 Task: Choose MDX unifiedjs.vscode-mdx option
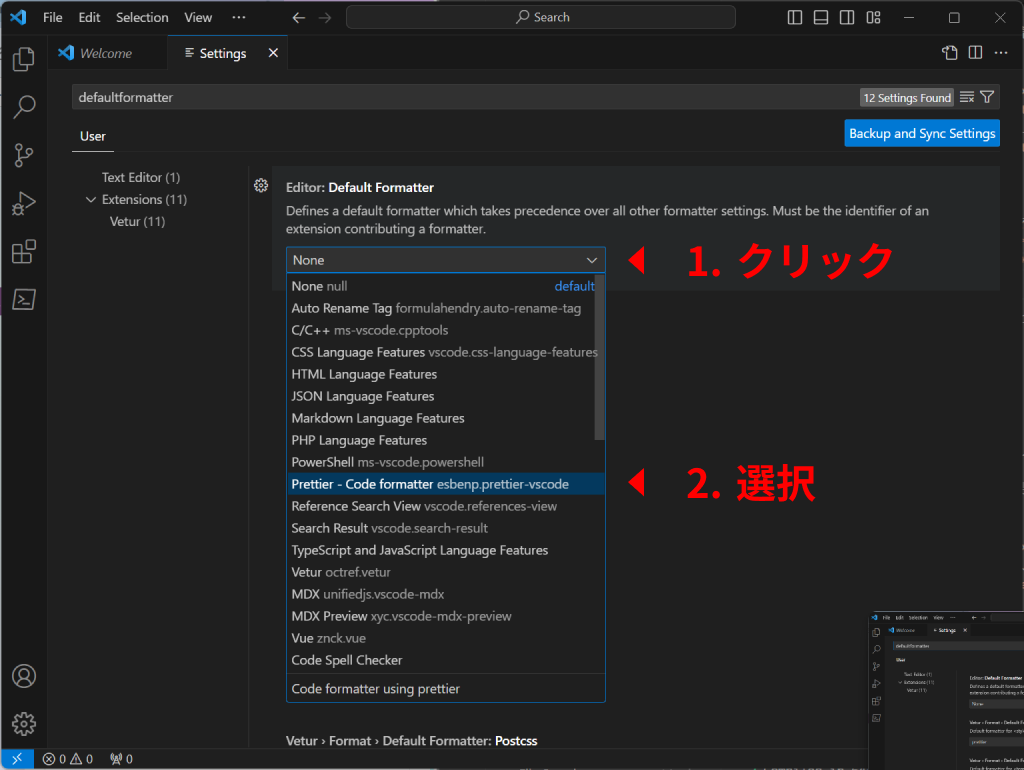click(x=445, y=594)
